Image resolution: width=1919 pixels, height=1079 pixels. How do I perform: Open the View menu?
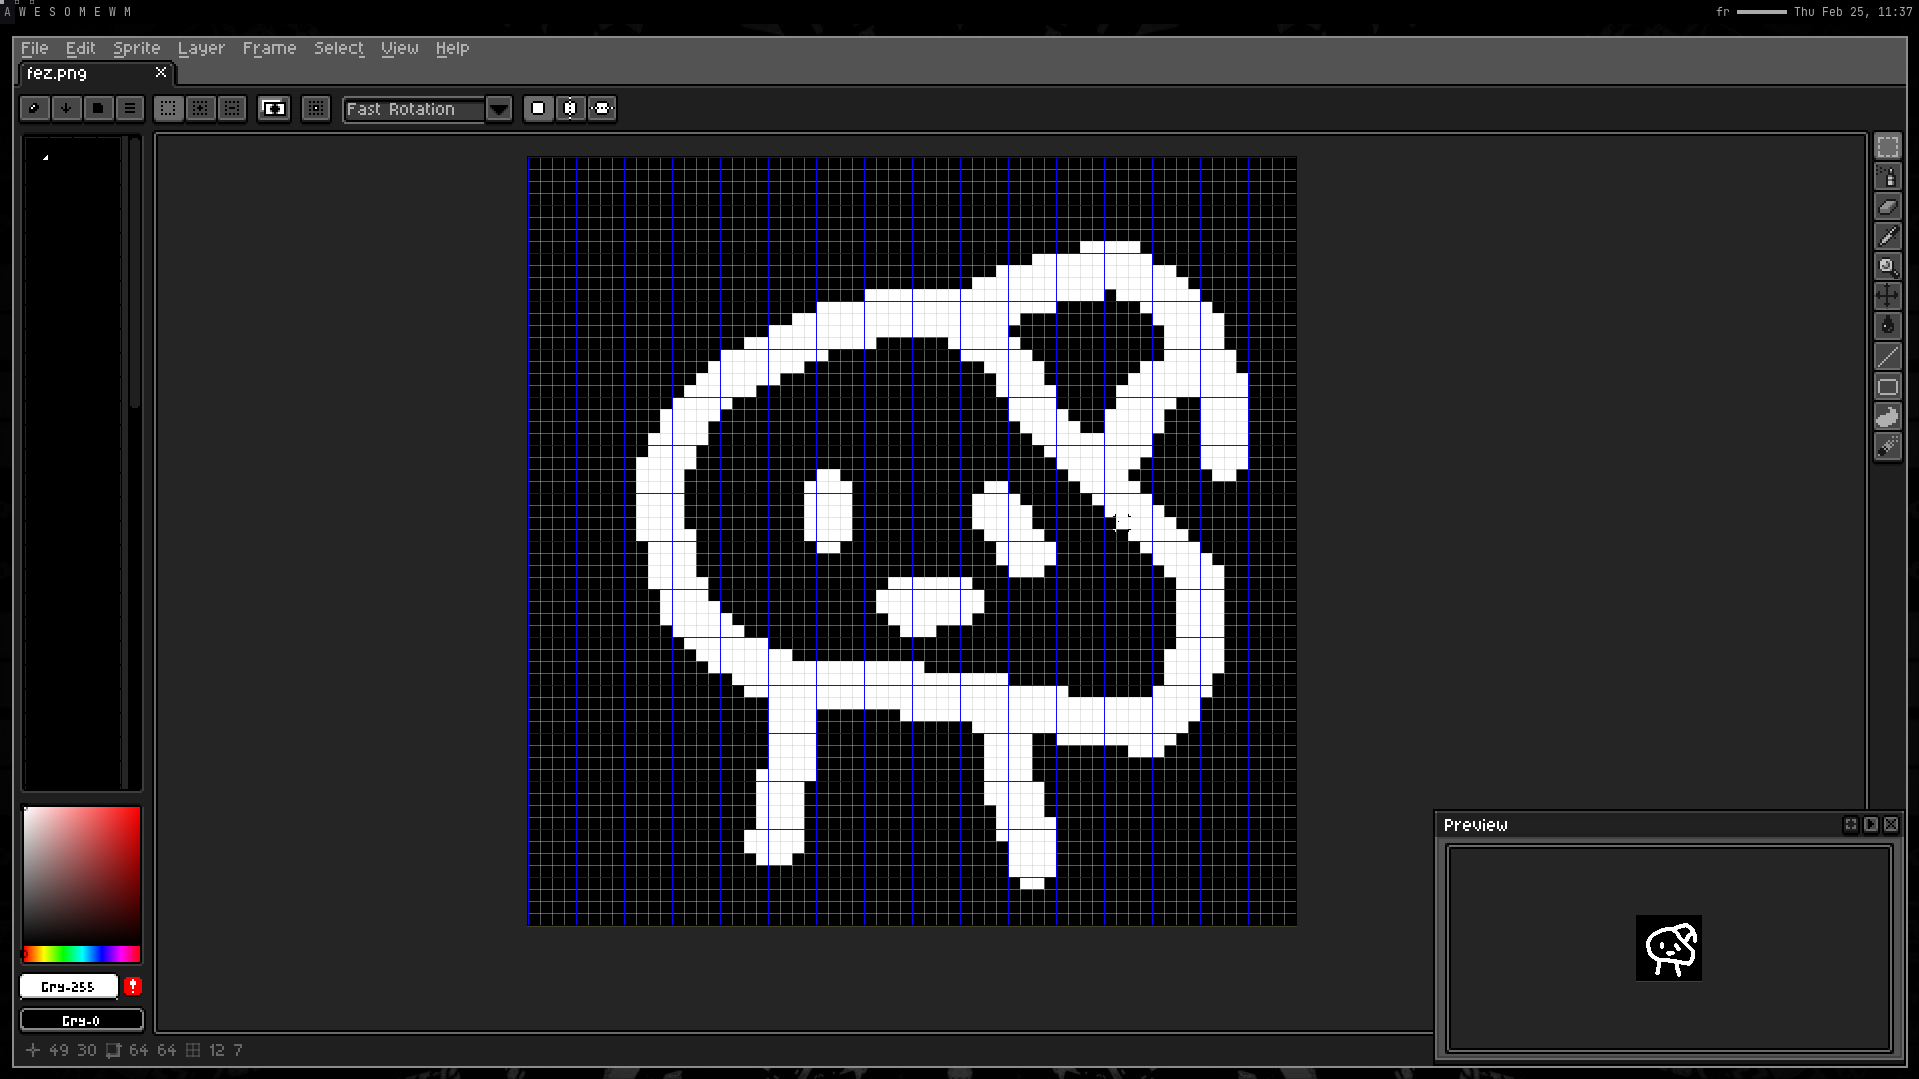click(x=399, y=48)
